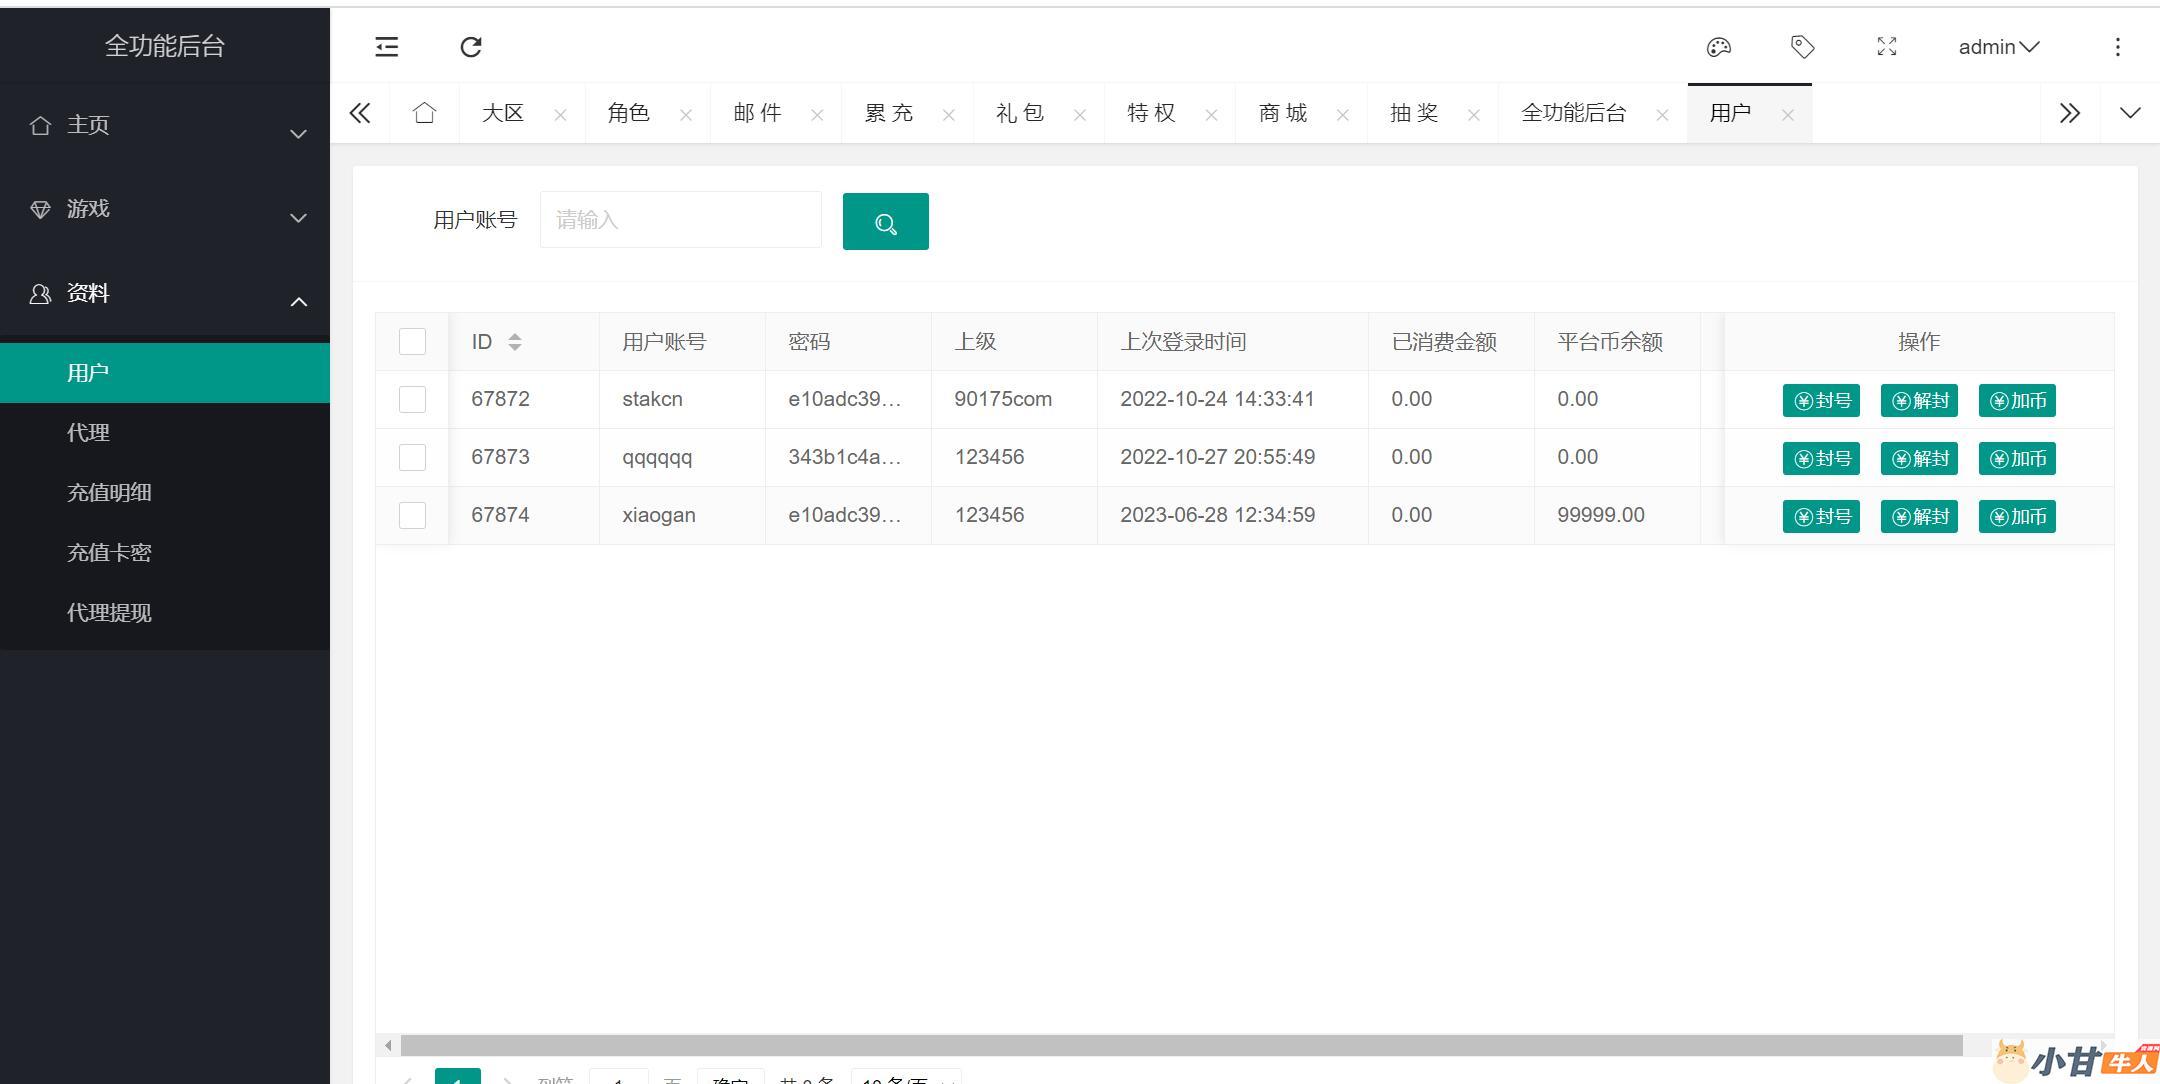Click the horizontal scrollbar under the table
This screenshot has width=2160, height=1084.
point(1180,1046)
